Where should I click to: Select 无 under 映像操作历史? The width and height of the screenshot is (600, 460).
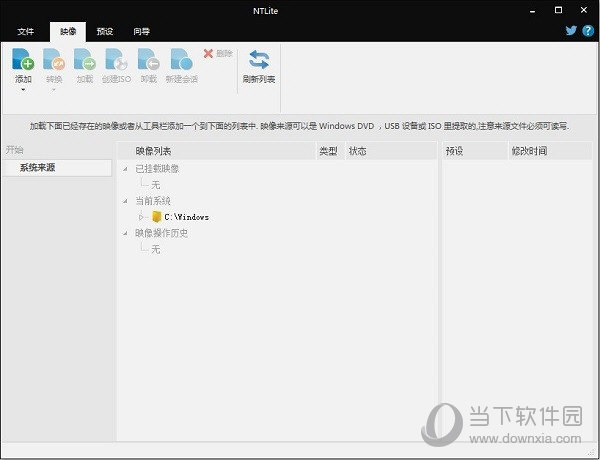coord(155,249)
